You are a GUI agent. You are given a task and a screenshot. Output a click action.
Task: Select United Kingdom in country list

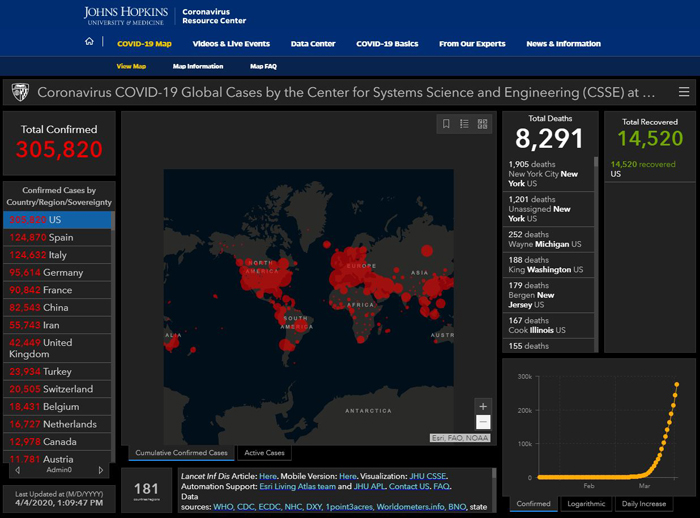pos(57,348)
